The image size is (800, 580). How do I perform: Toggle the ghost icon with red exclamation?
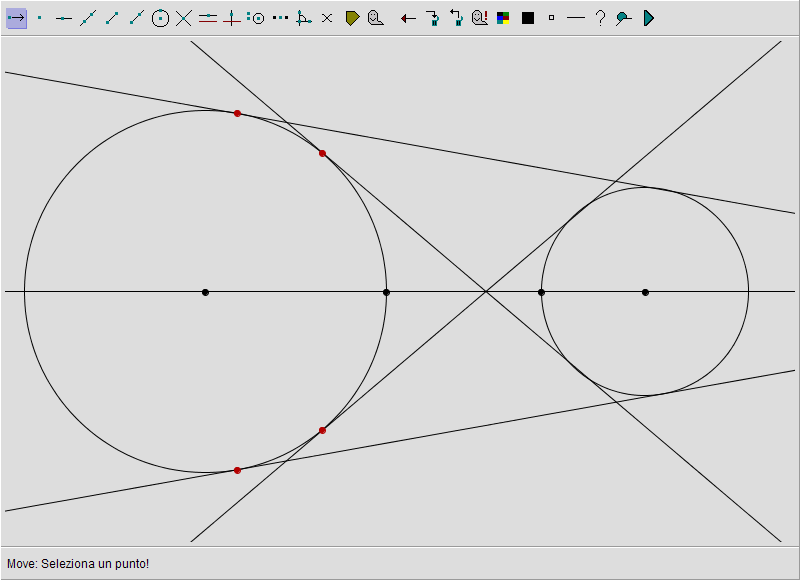(x=480, y=18)
